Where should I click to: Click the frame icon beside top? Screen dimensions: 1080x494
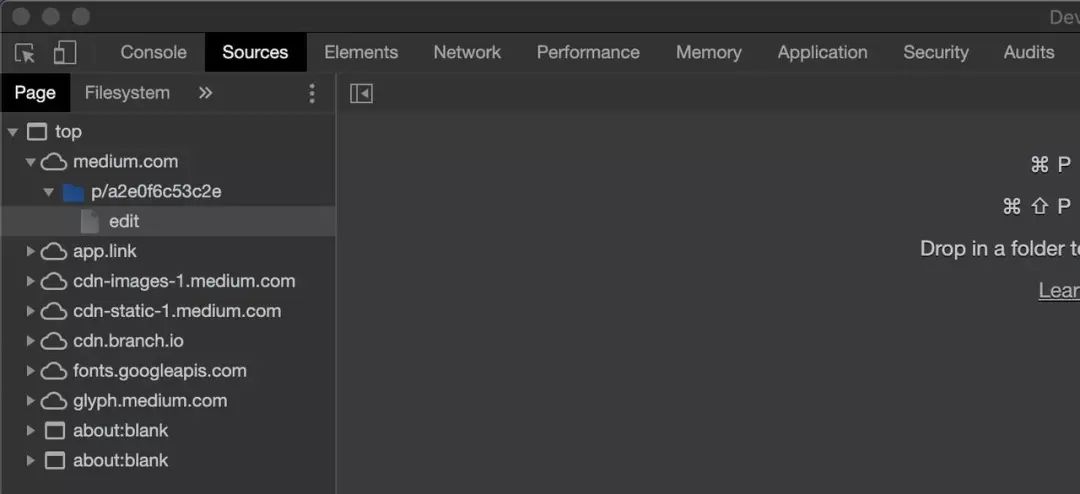[37, 132]
